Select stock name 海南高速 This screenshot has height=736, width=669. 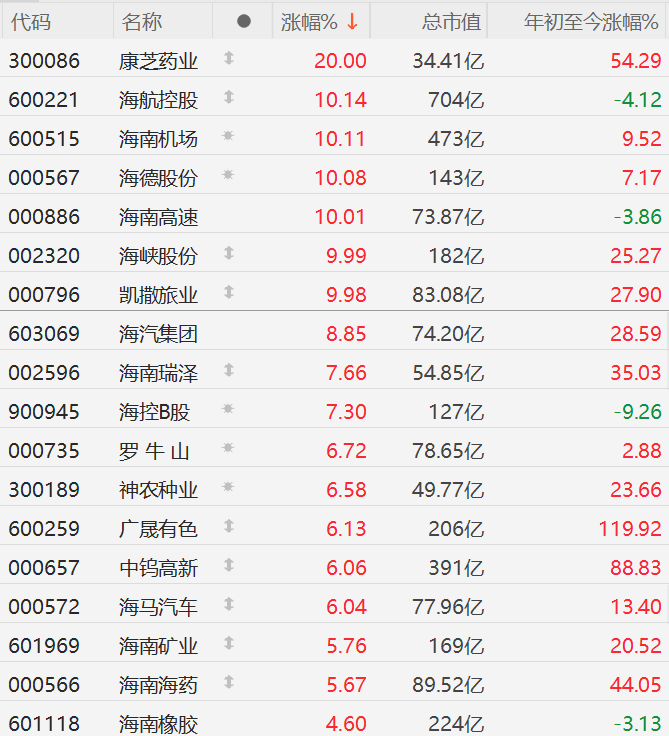tap(159, 217)
